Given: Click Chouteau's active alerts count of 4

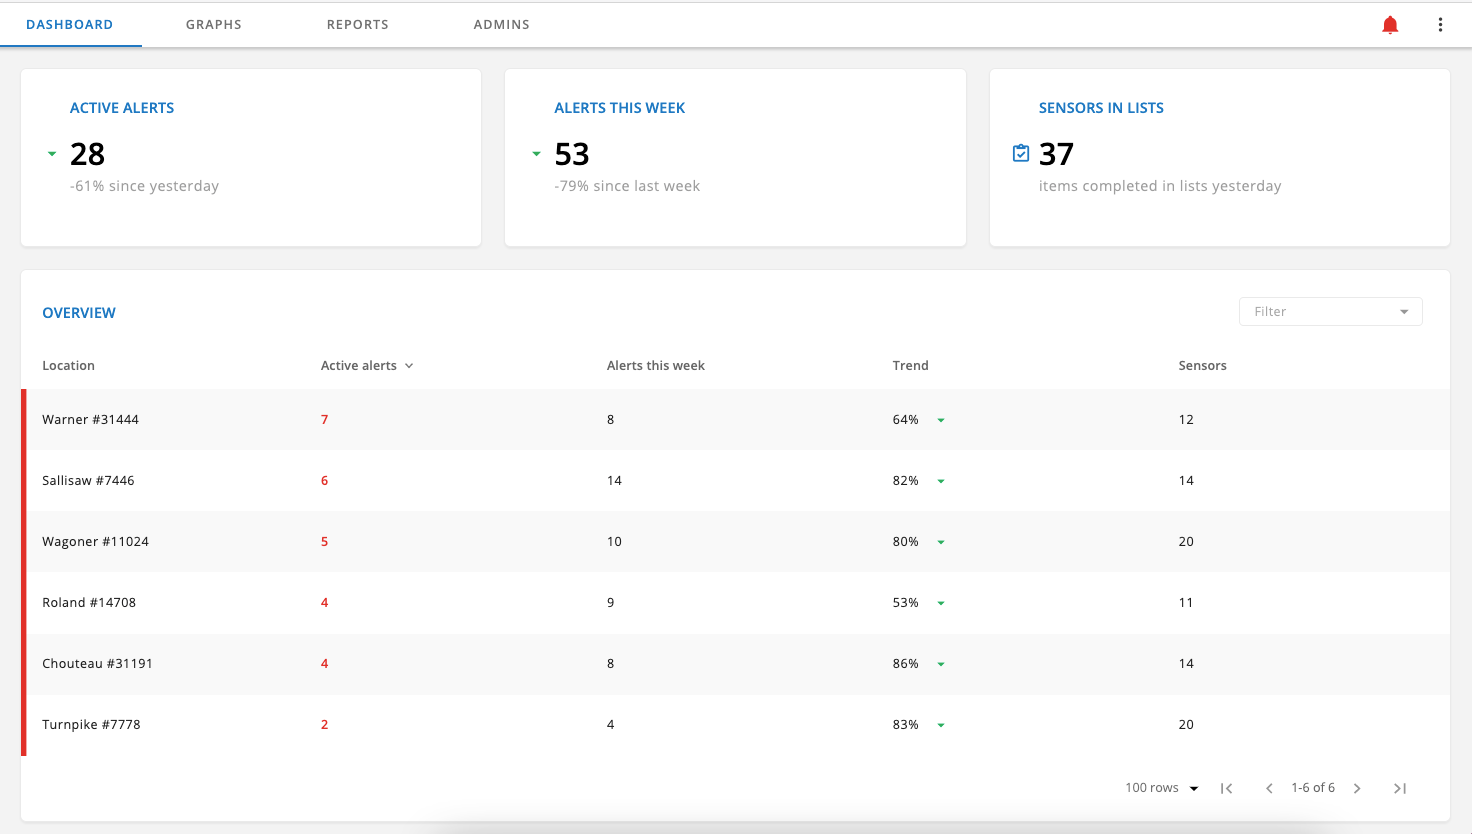Looking at the screenshot, I should pyautogui.click(x=324, y=663).
